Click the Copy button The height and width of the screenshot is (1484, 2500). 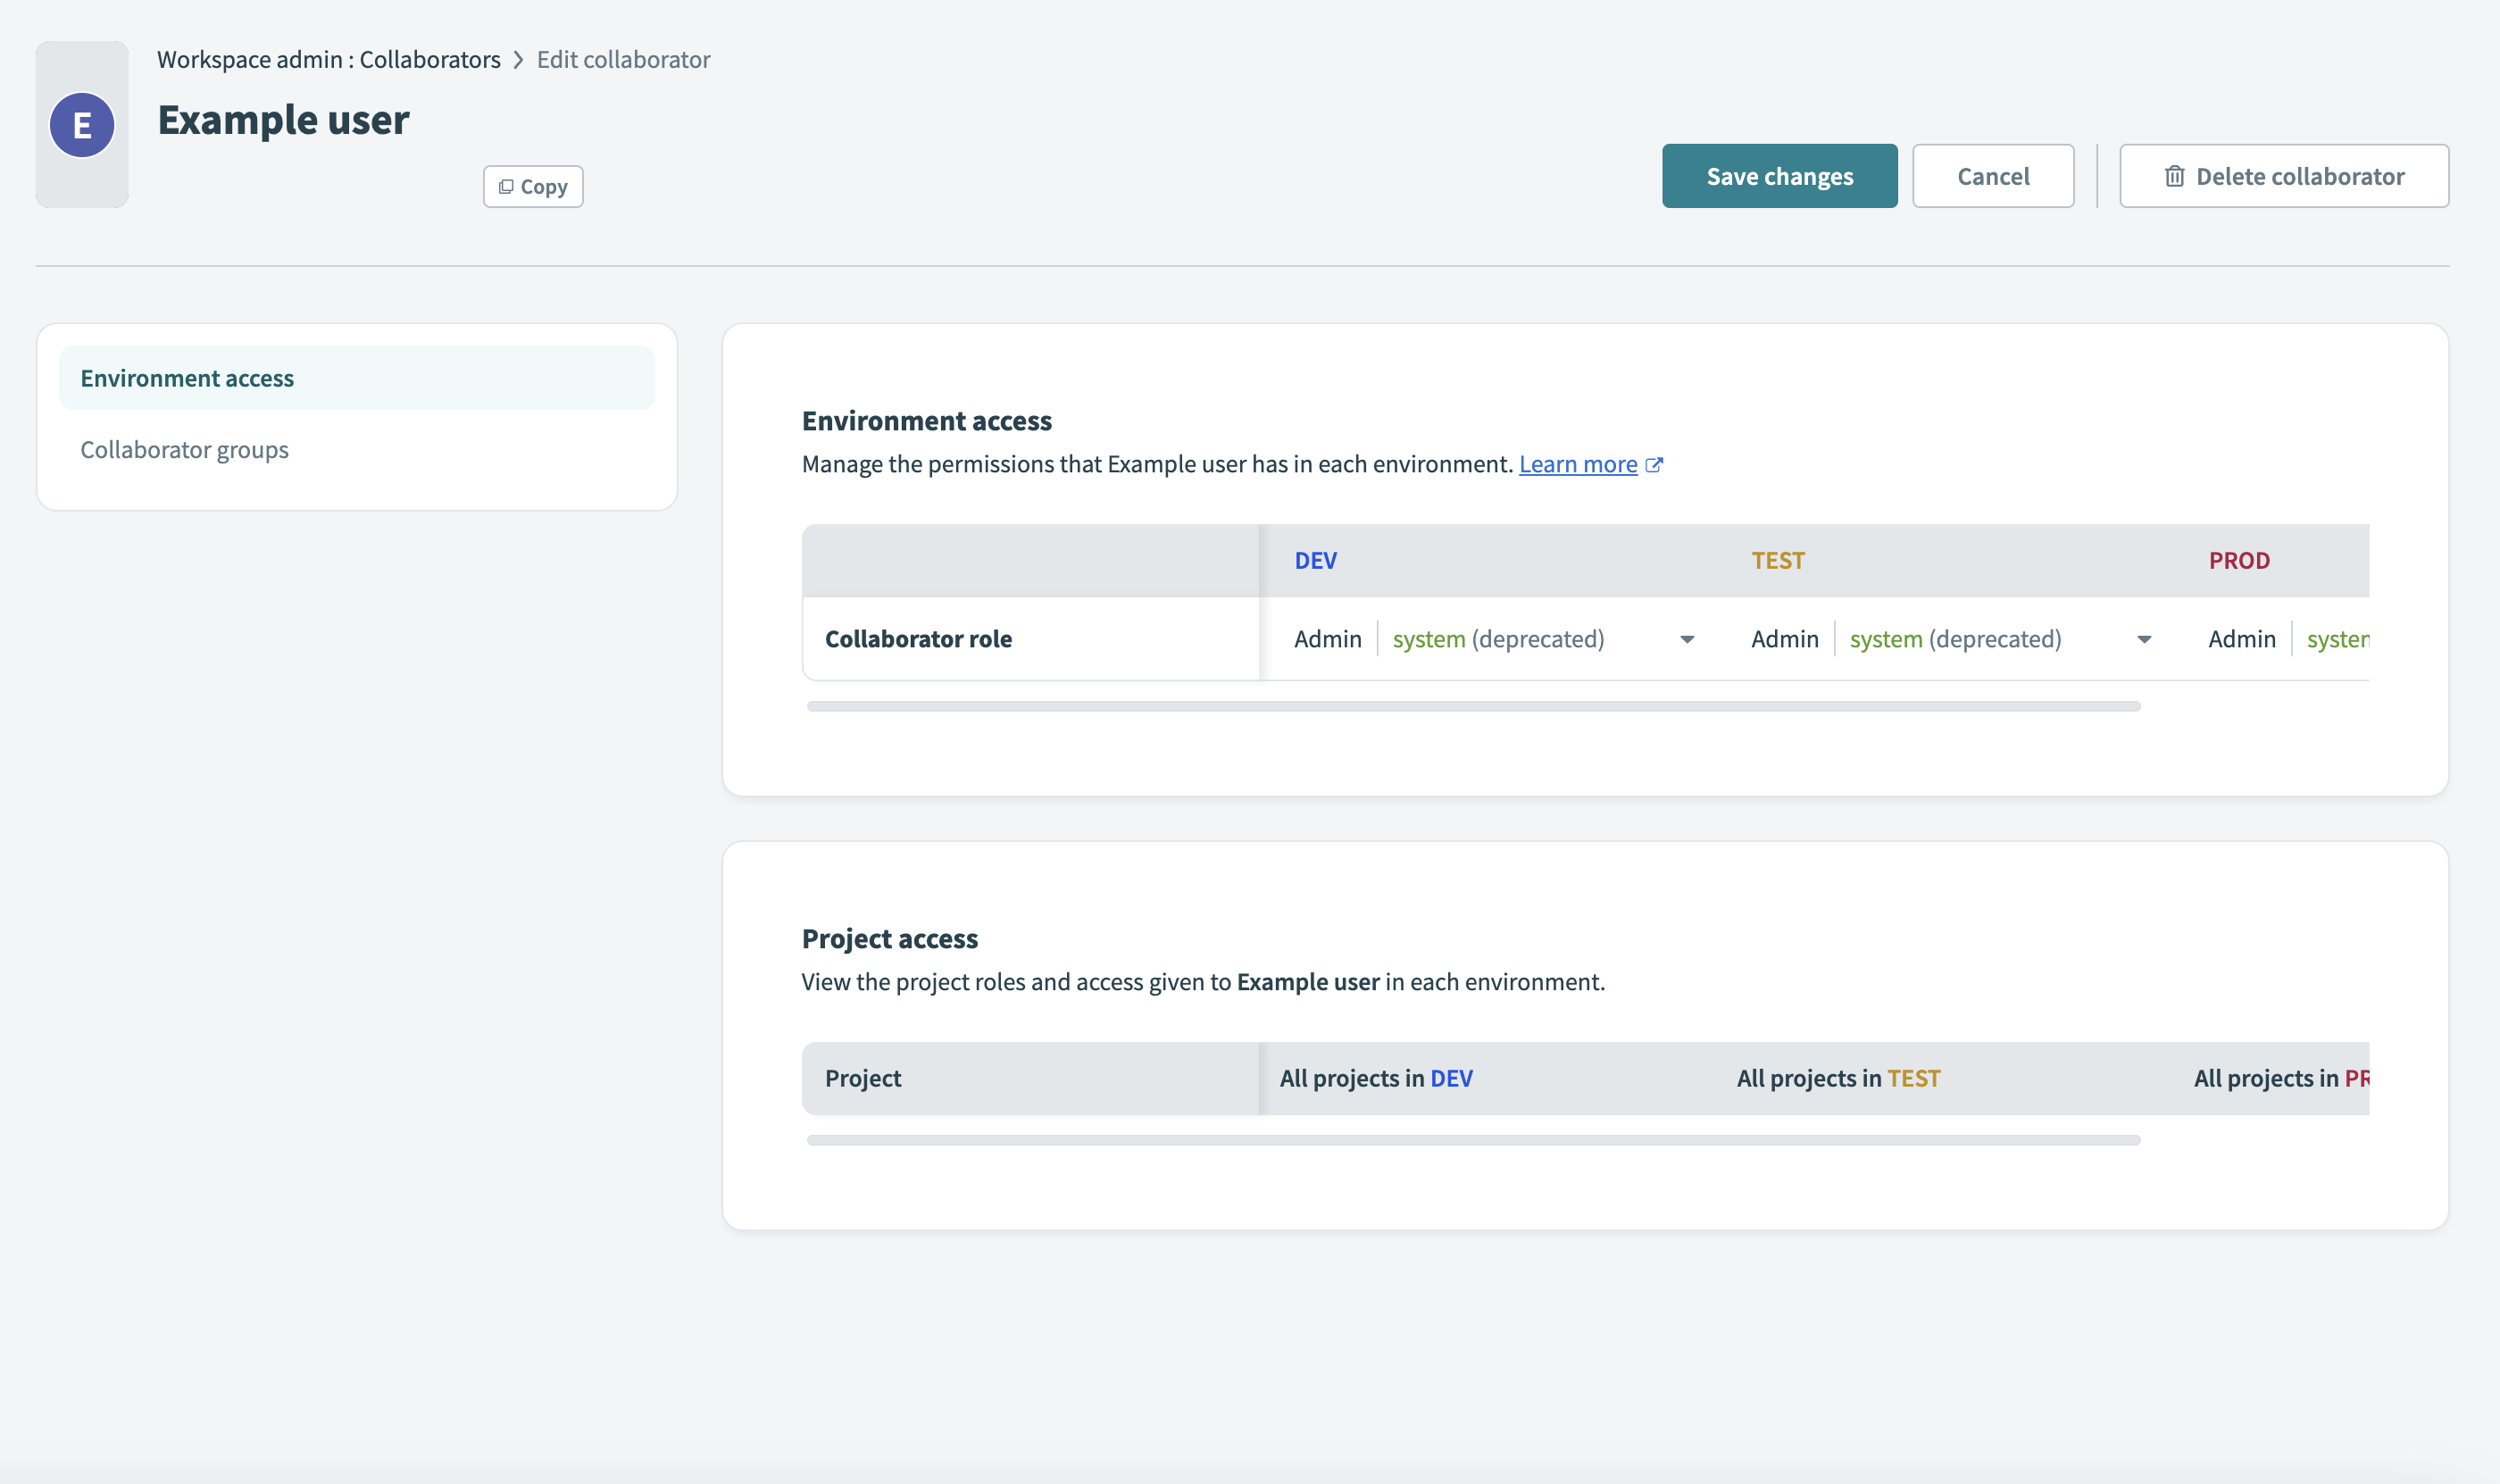click(x=533, y=187)
